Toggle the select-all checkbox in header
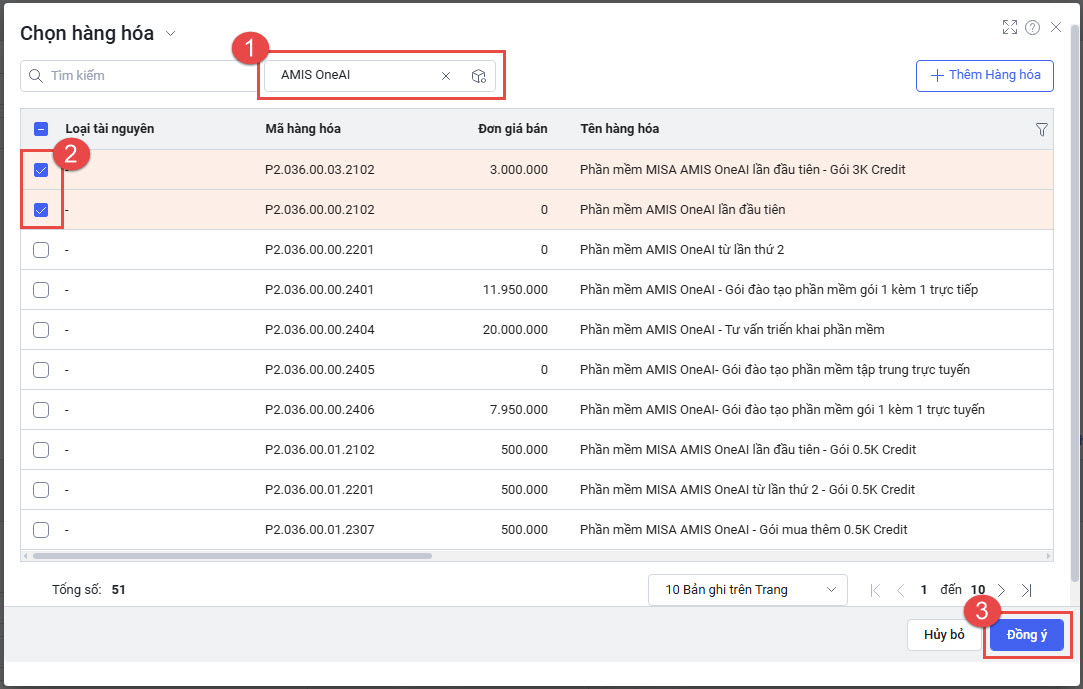 coord(41,129)
